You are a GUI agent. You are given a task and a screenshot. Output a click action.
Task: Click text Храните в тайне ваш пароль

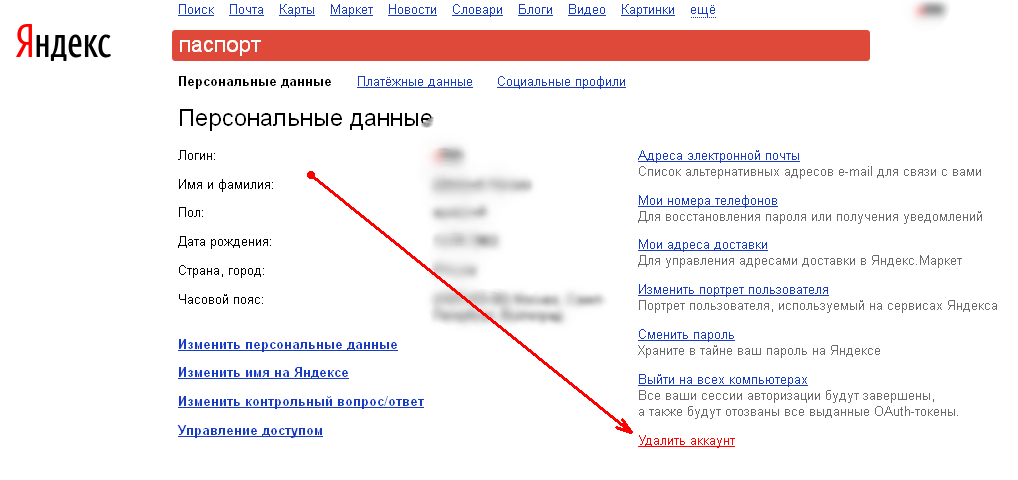tap(759, 351)
